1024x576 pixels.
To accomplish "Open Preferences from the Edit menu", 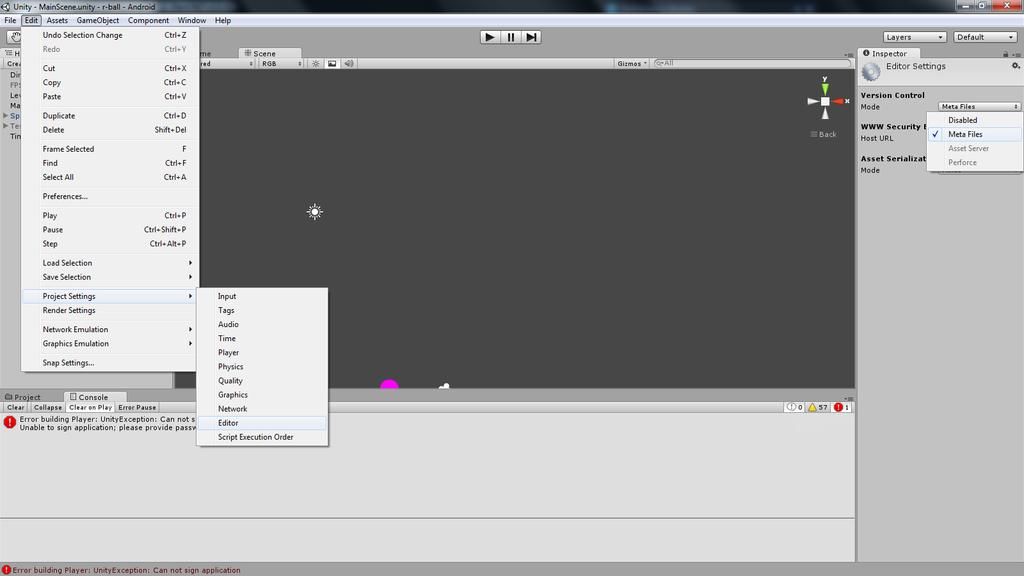I will [110, 197].
